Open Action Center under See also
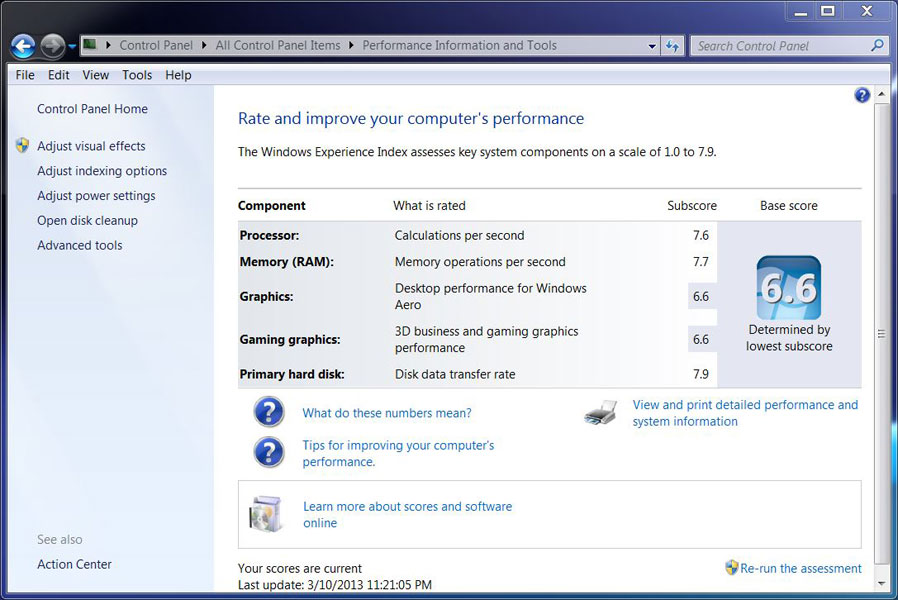 pos(74,564)
